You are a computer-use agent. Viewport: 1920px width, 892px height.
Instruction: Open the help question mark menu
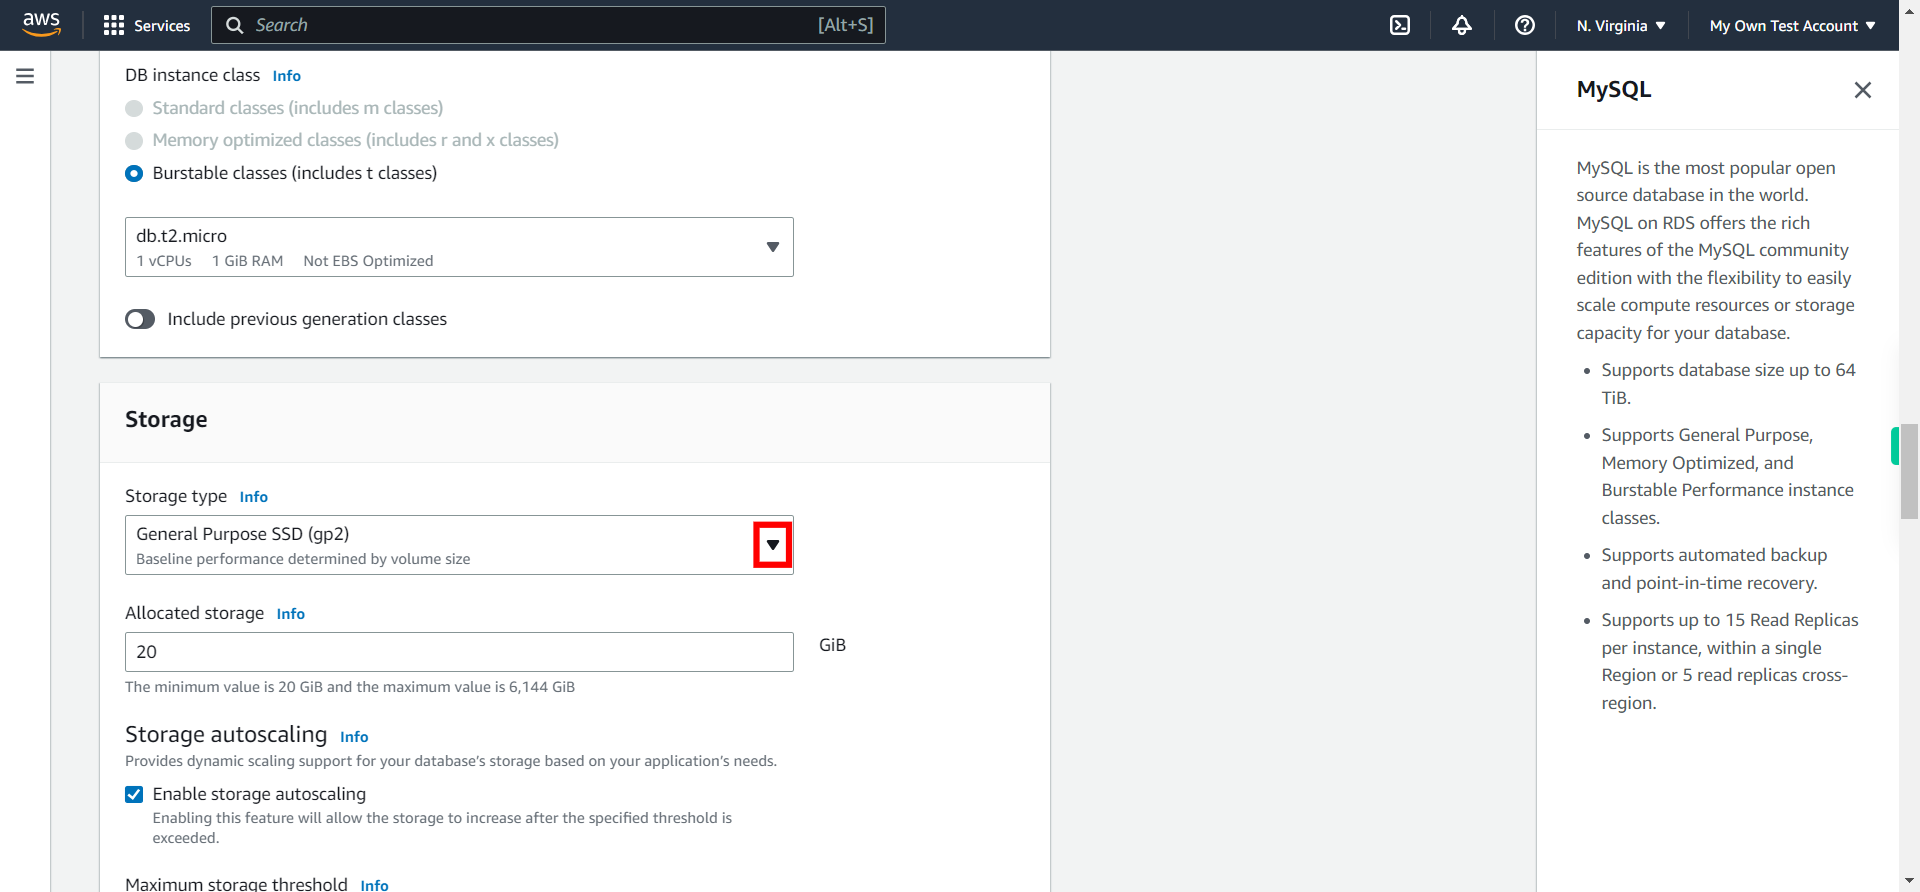pyautogui.click(x=1525, y=25)
